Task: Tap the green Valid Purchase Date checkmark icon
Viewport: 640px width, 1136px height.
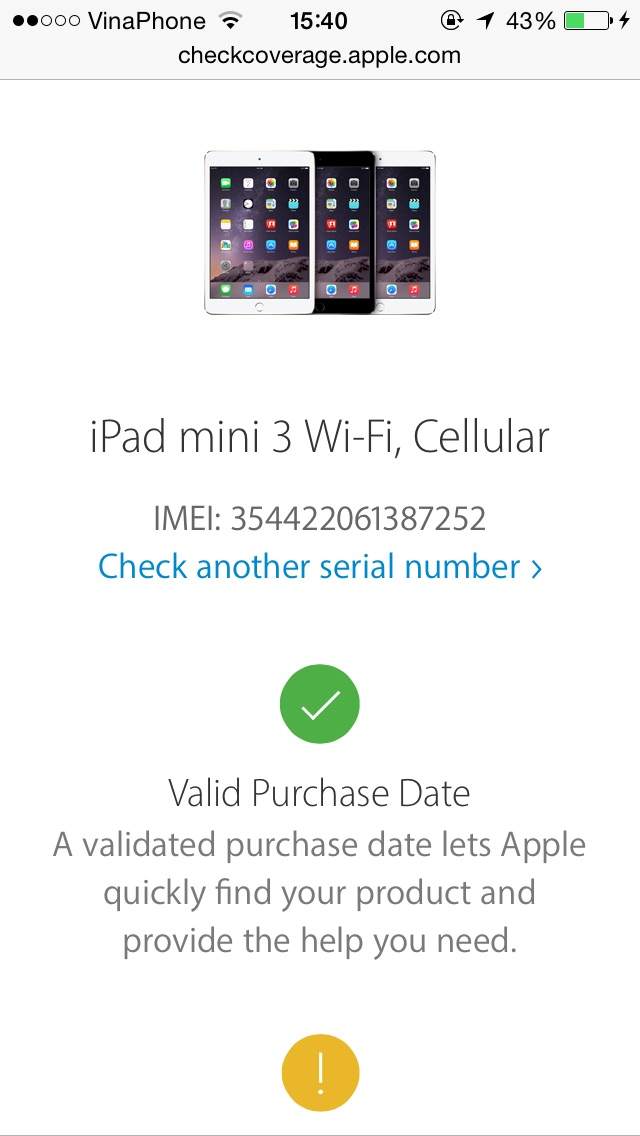Action: click(x=320, y=703)
